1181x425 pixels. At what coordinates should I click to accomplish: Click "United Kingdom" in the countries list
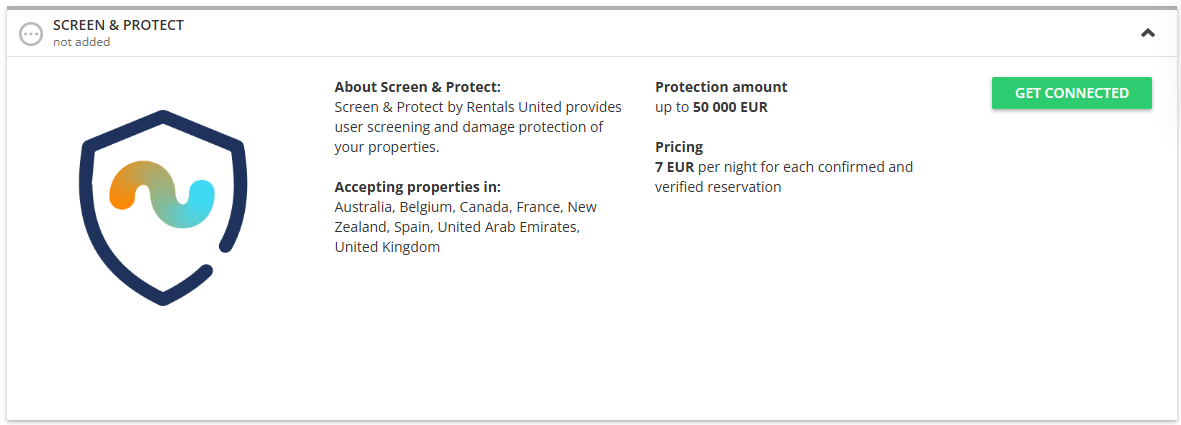tap(387, 247)
